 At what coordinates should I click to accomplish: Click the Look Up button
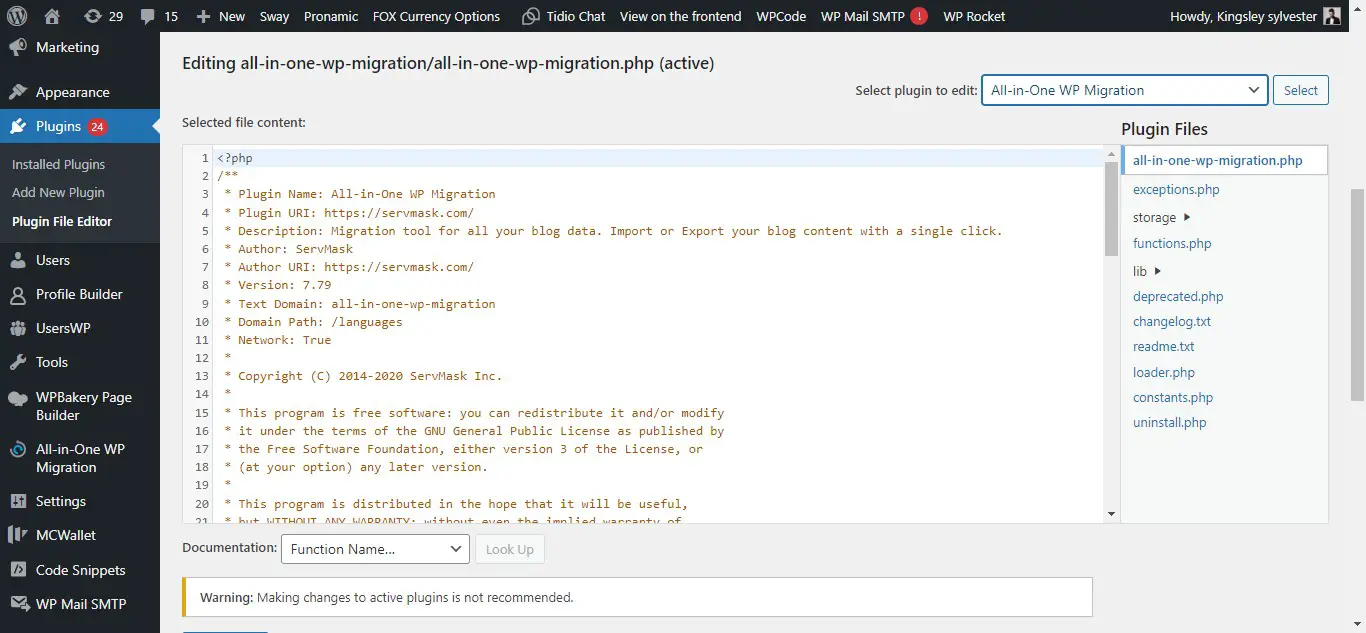510,549
